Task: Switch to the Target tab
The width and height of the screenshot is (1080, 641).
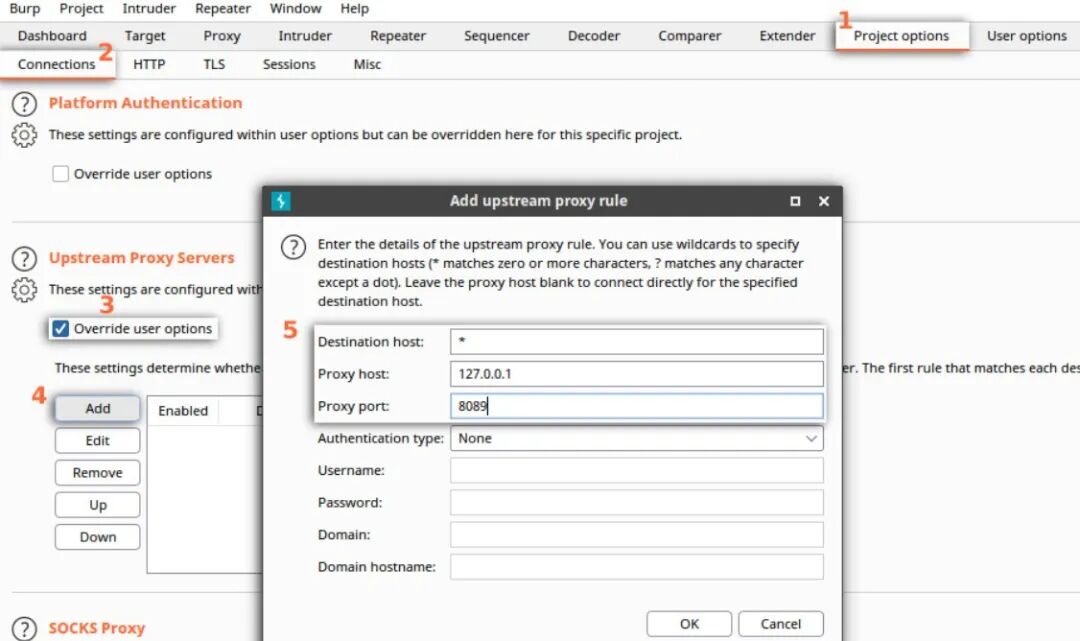Action: coord(145,36)
